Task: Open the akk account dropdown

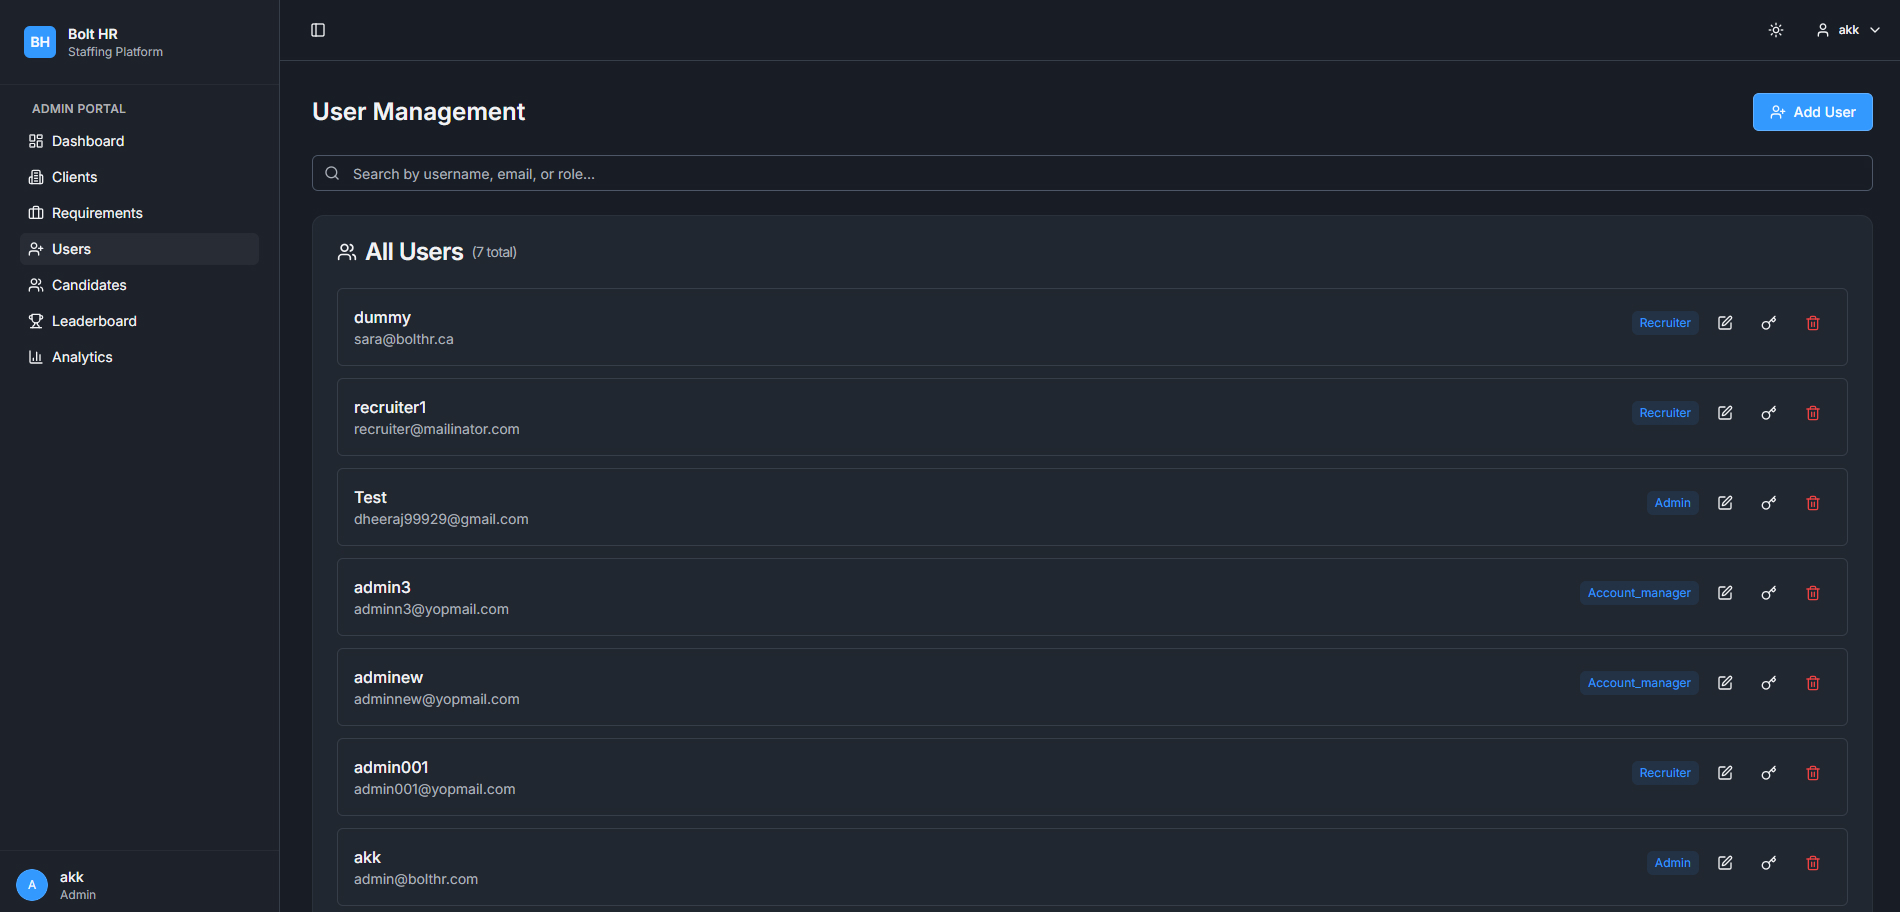Action: (1848, 30)
